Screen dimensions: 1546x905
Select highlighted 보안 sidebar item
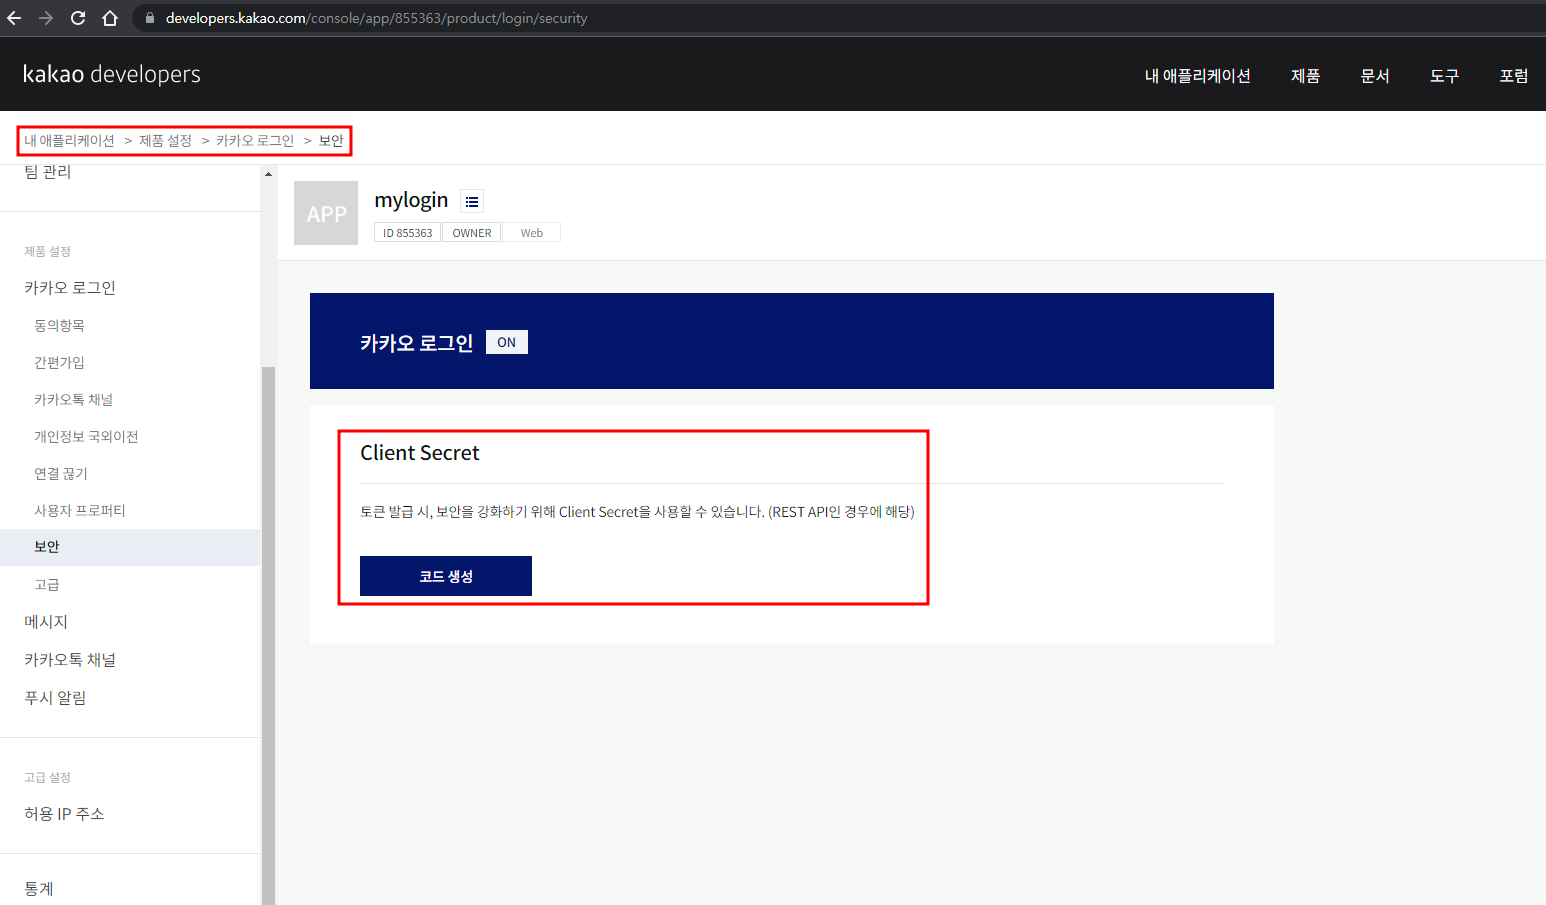pyautogui.click(x=130, y=547)
